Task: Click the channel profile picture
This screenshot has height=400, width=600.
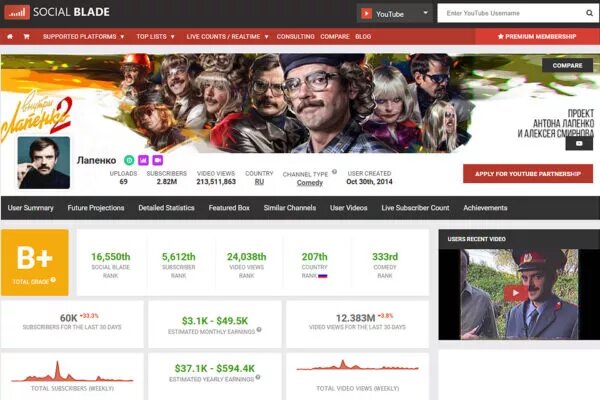Action: coord(44,162)
